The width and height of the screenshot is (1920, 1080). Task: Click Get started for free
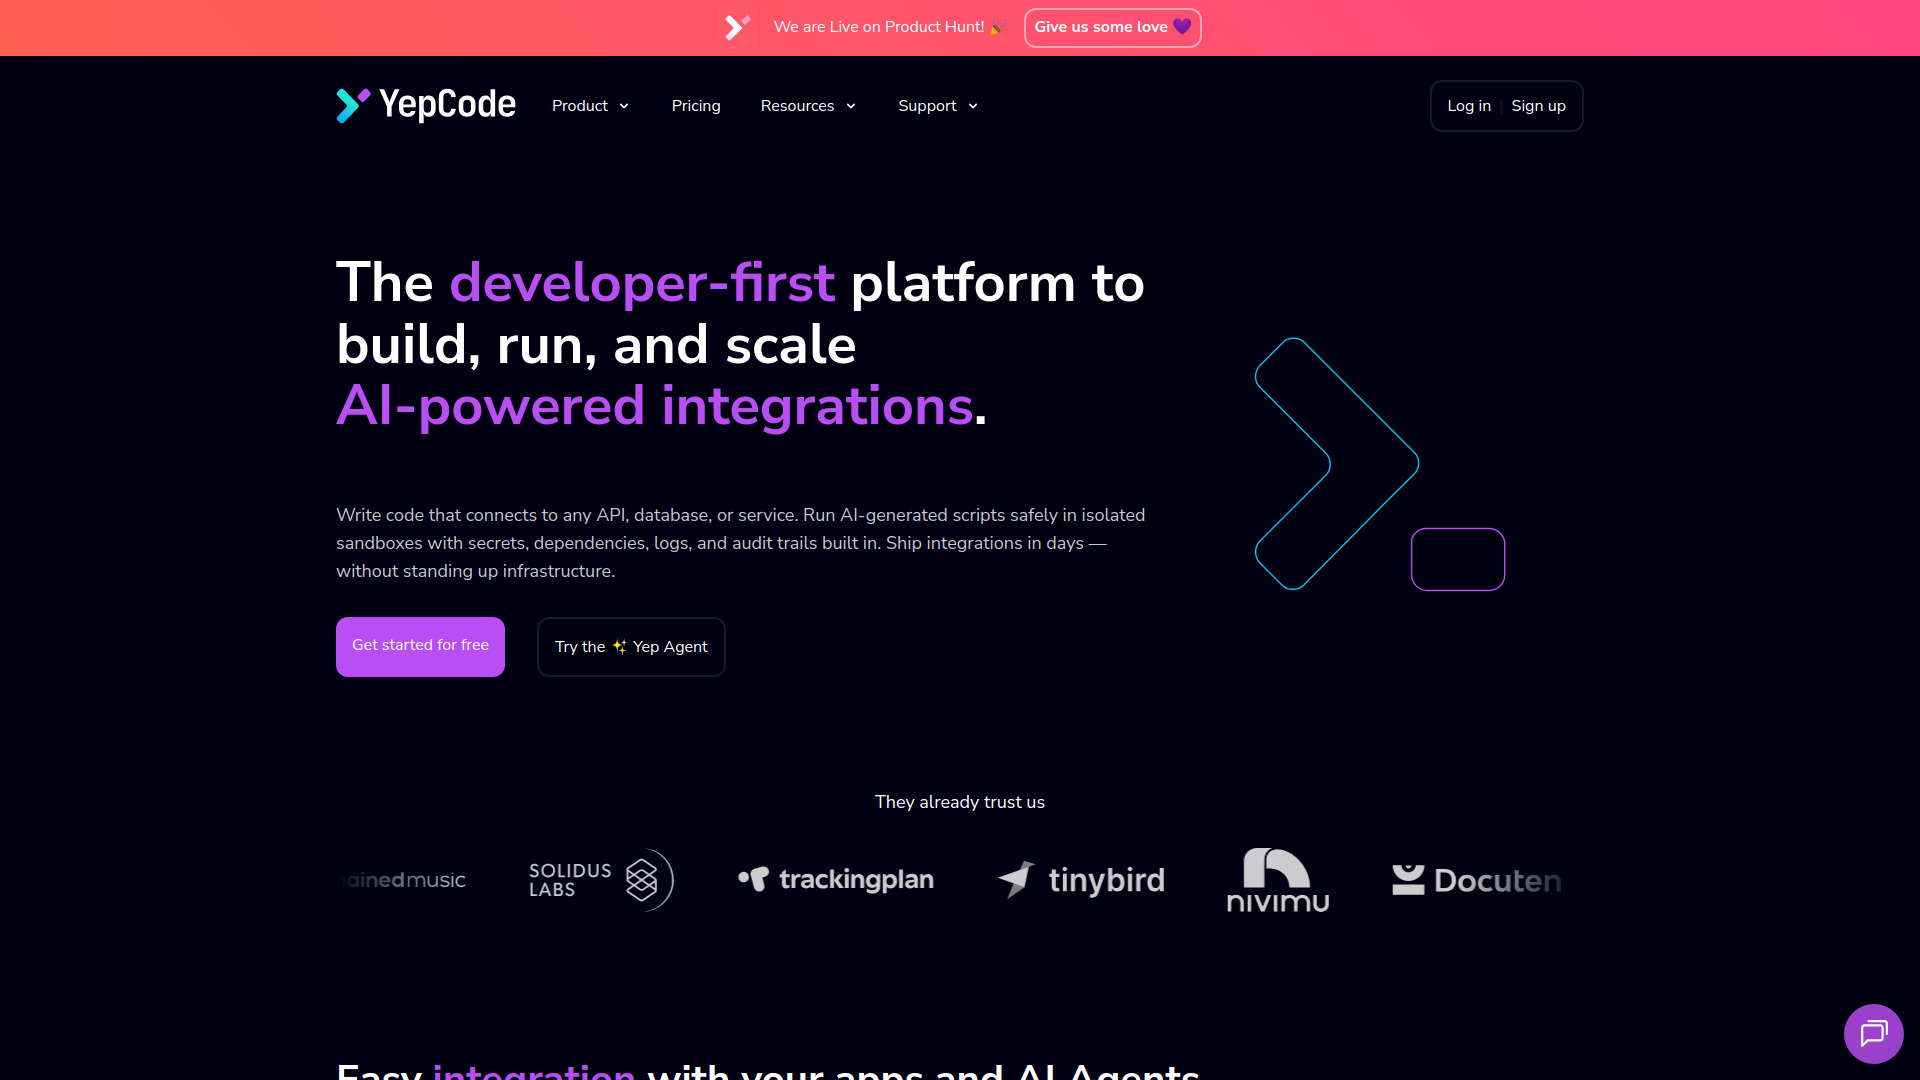[x=419, y=646]
